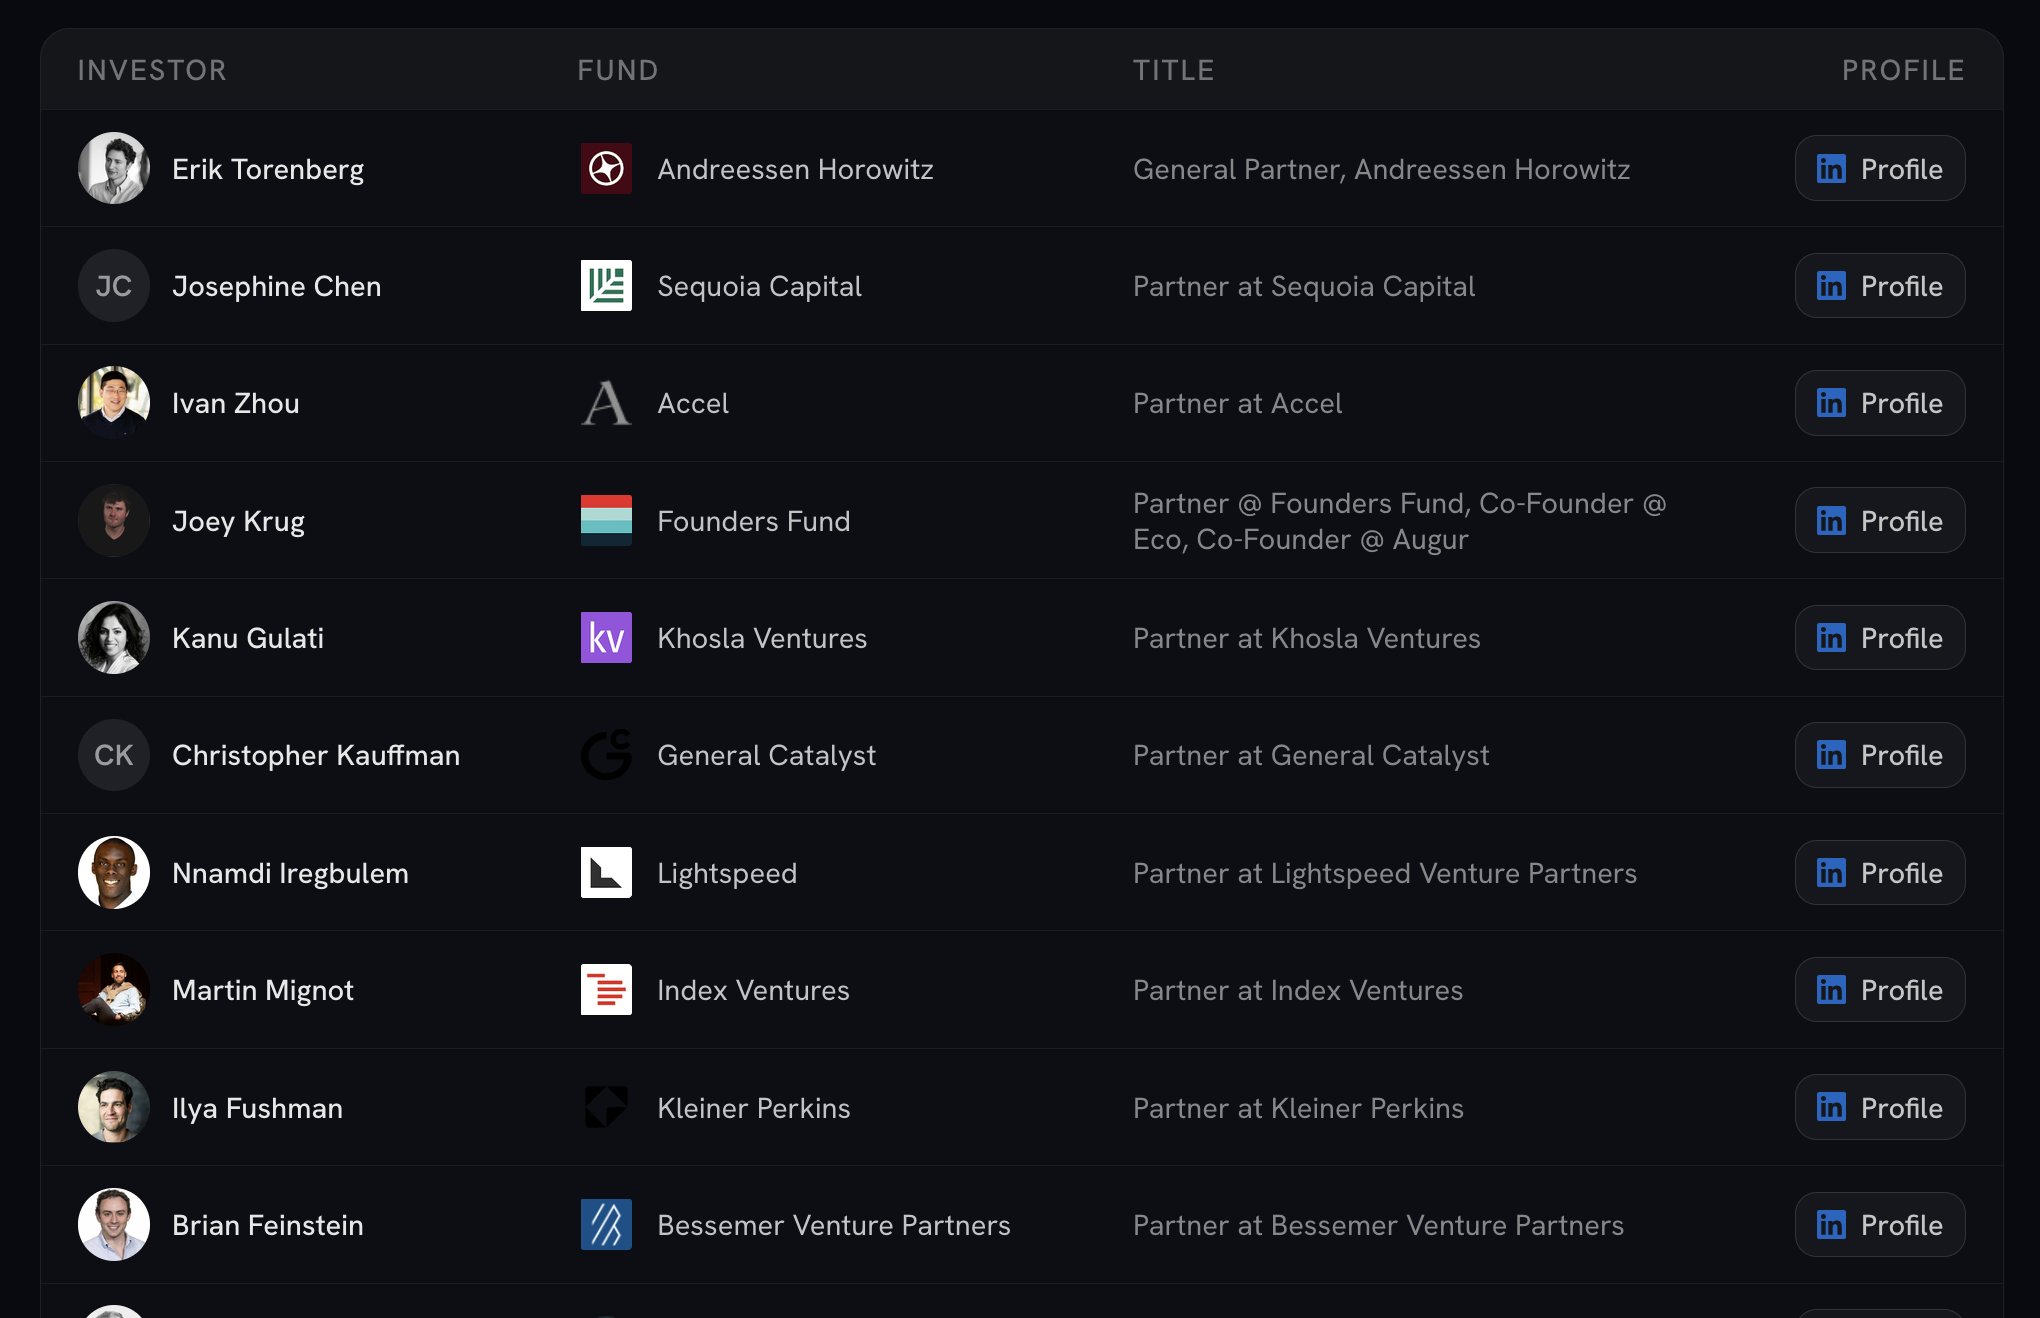Click Joey Krug's avatar photo

[114, 520]
